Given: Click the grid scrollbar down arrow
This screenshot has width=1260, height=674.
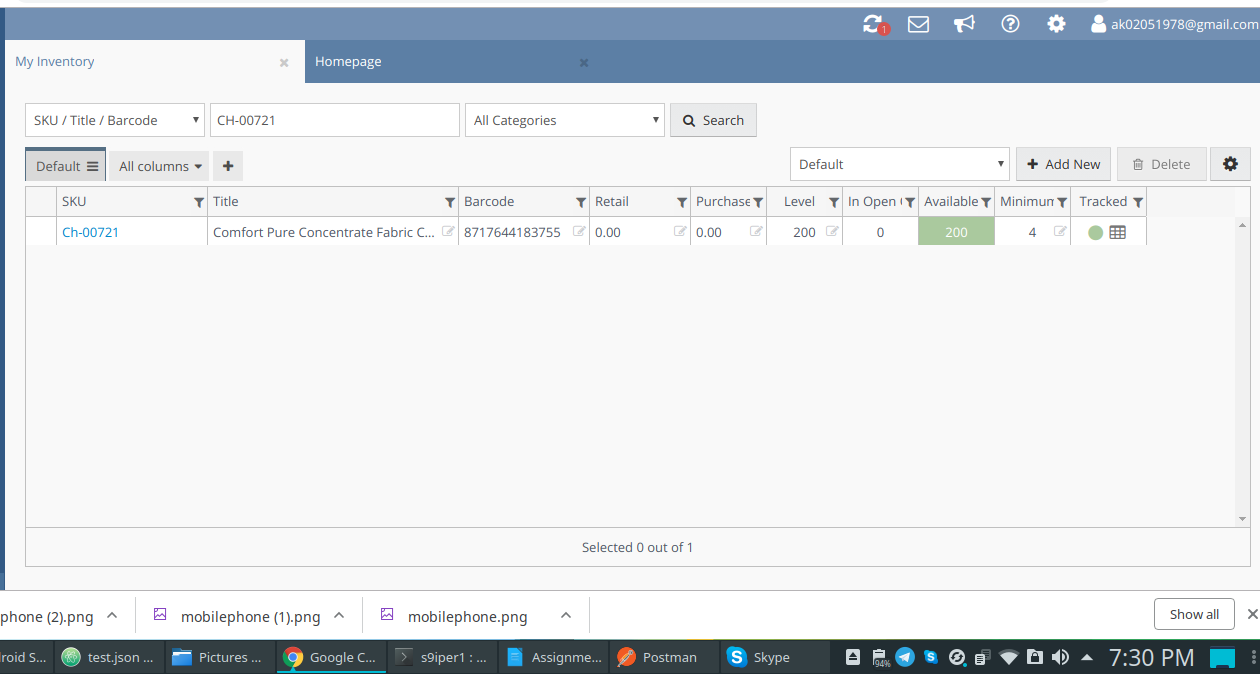Looking at the screenshot, I should coord(1243,519).
